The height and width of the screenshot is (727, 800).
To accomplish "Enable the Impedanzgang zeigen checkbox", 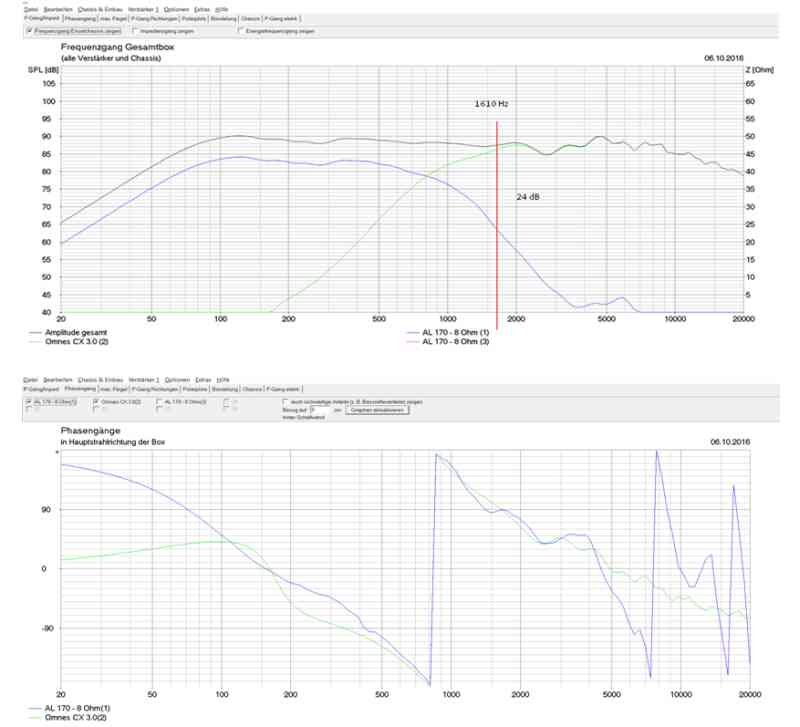I will (x=135, y=30).
